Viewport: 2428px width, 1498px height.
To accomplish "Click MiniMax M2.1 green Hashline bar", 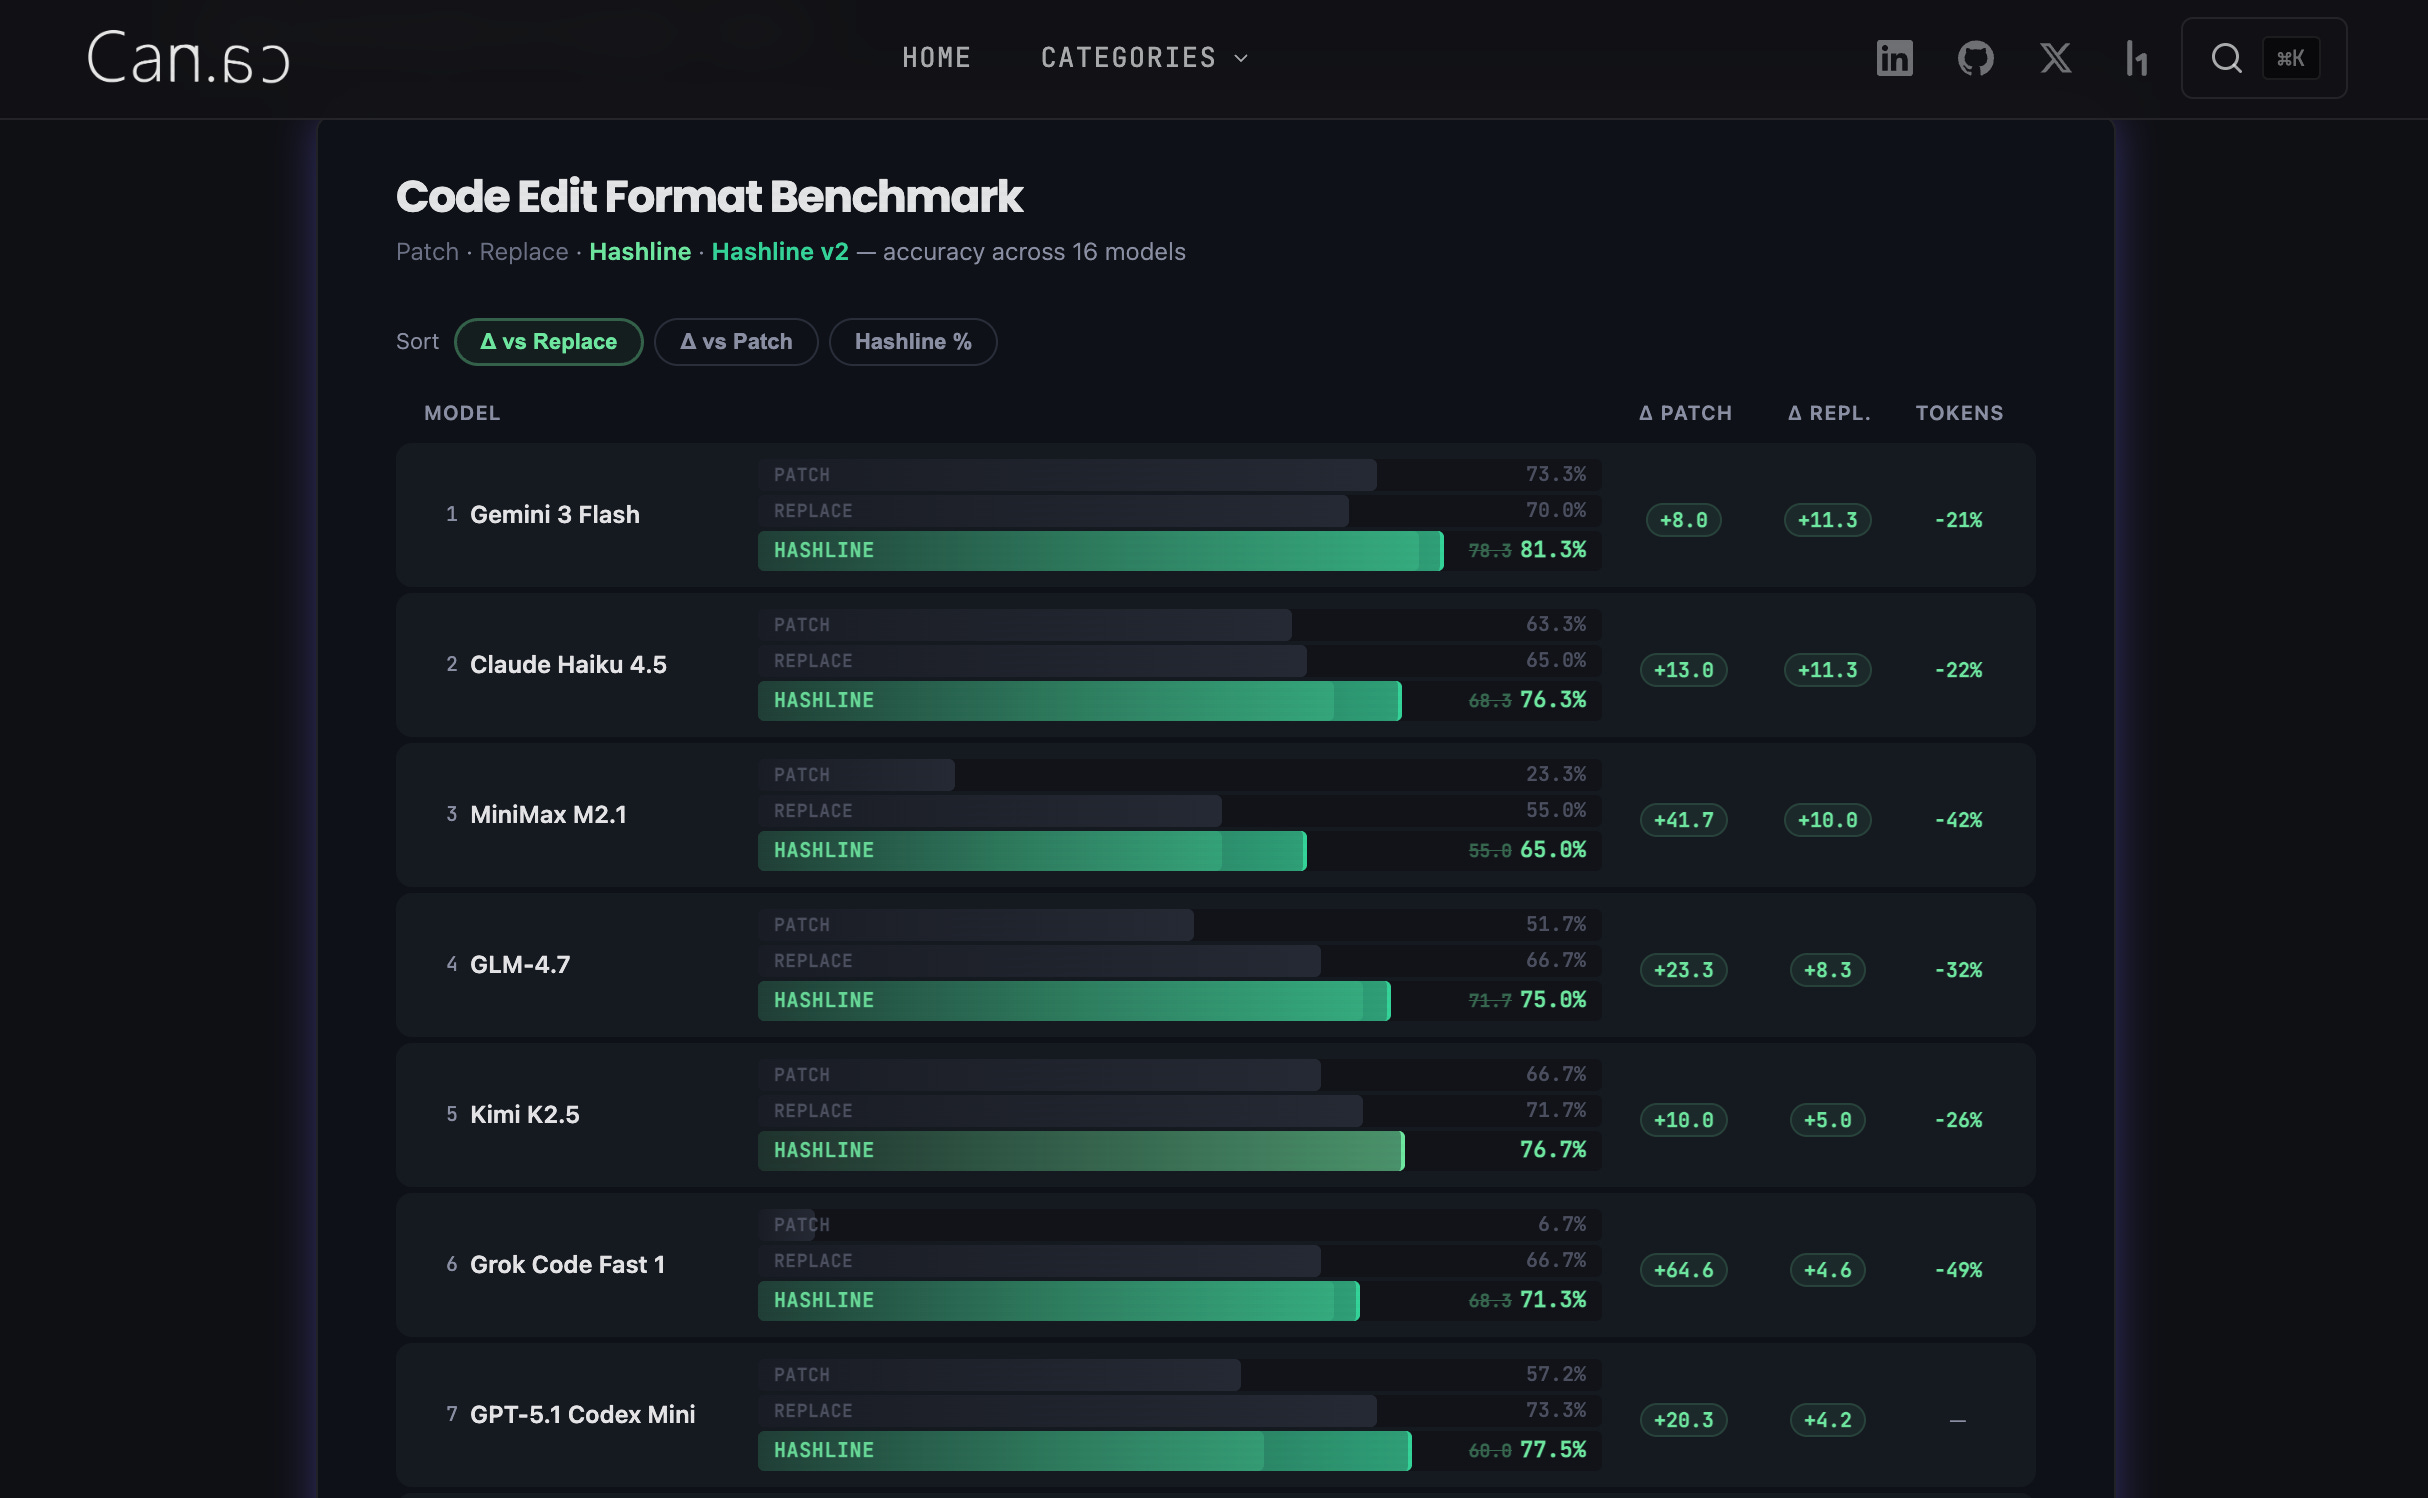I will point(1030,851).
